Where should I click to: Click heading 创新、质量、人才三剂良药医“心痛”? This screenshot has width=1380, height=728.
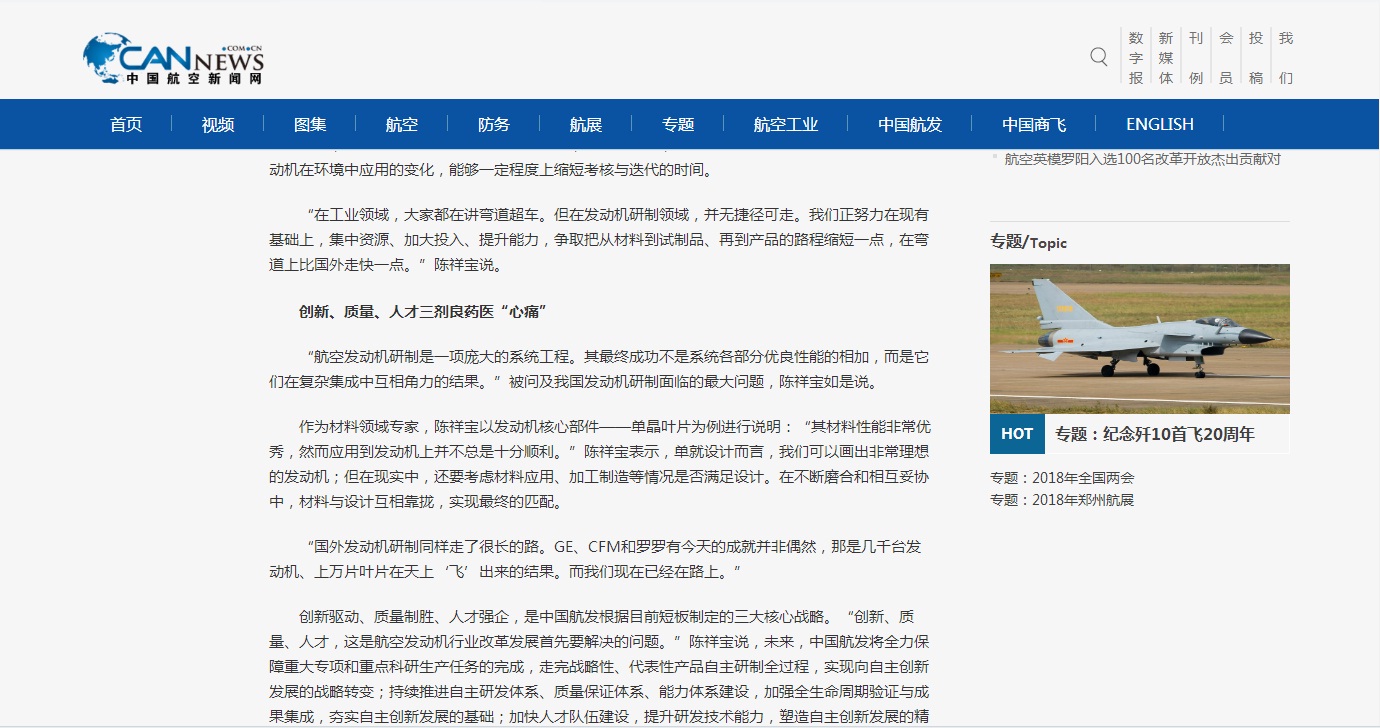click(424, 312)
